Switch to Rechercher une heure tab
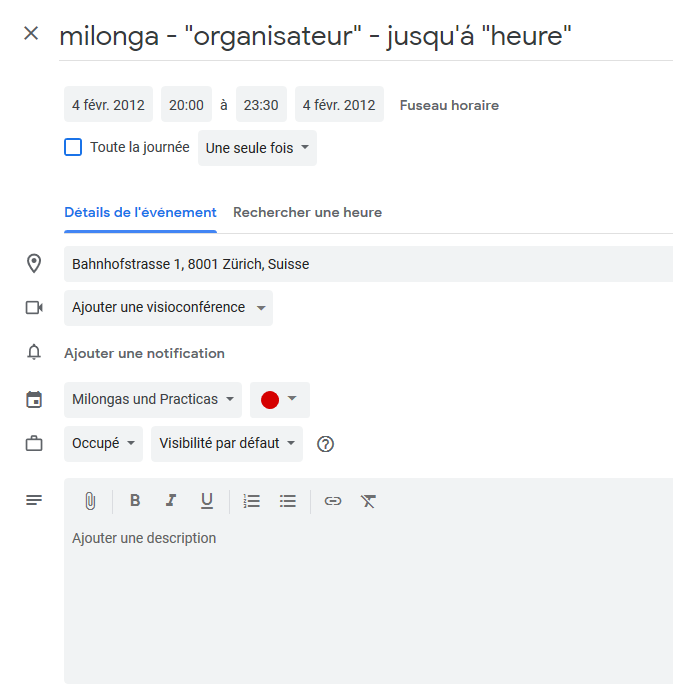 [x=308, y=213]
